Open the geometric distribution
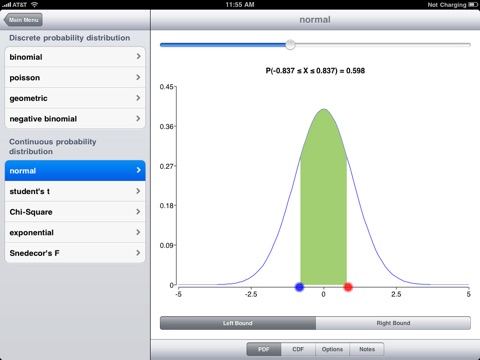The height and width of the screenshot is (360, 480). coord(75,98)
